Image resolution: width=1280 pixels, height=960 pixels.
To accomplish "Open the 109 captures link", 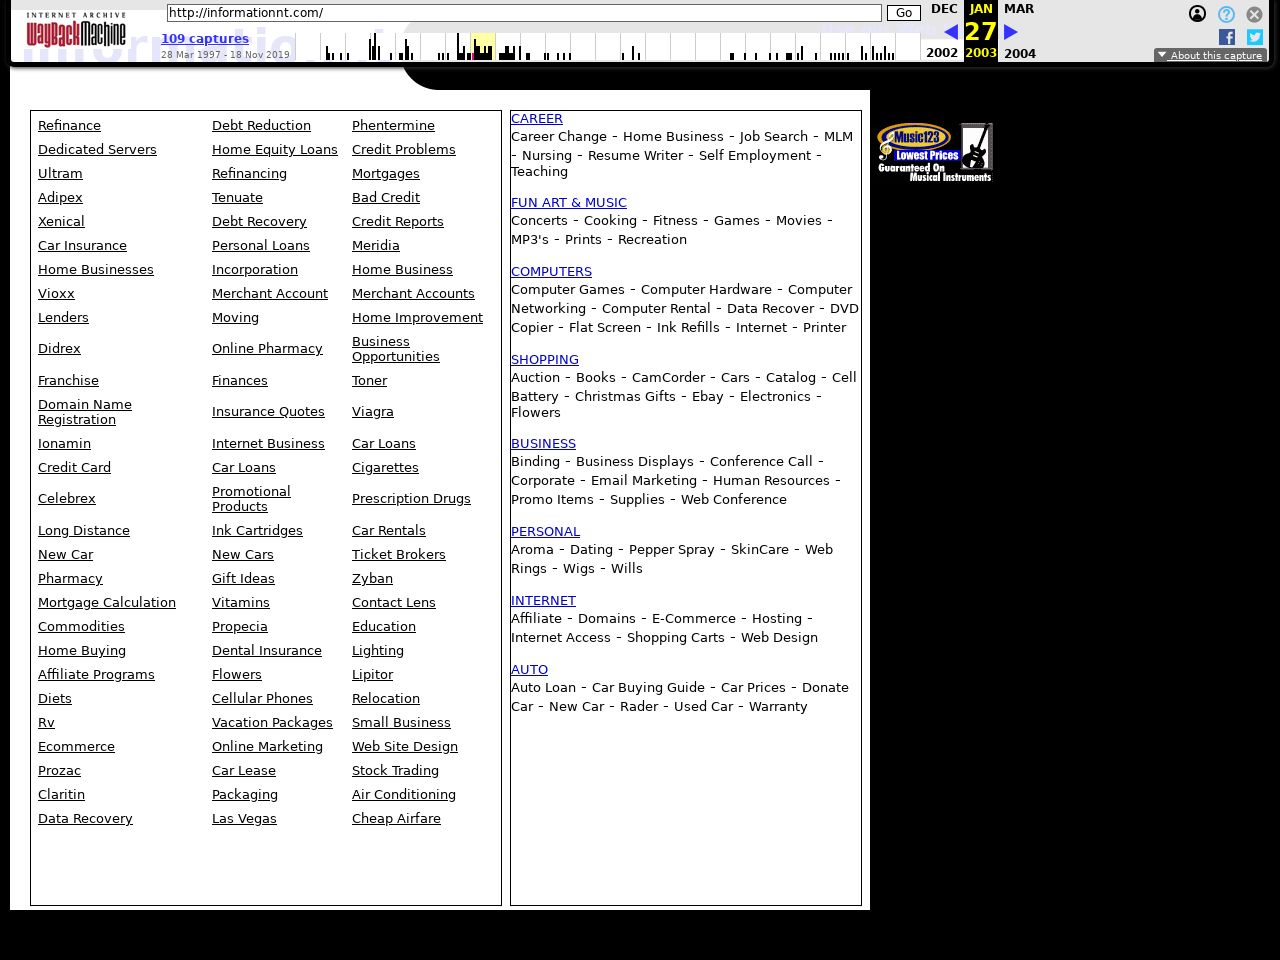I will (x=205, y=38).
